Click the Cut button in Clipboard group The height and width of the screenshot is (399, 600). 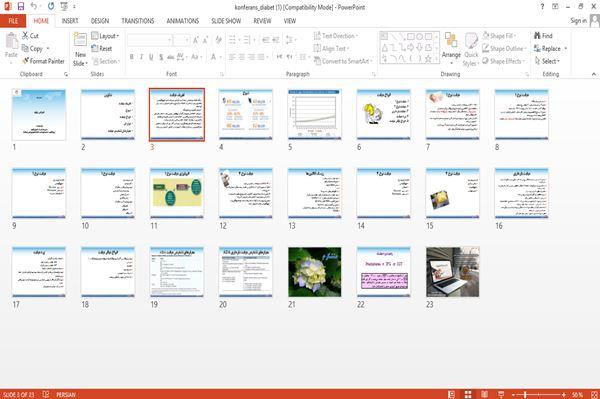(x=30, y=36)
